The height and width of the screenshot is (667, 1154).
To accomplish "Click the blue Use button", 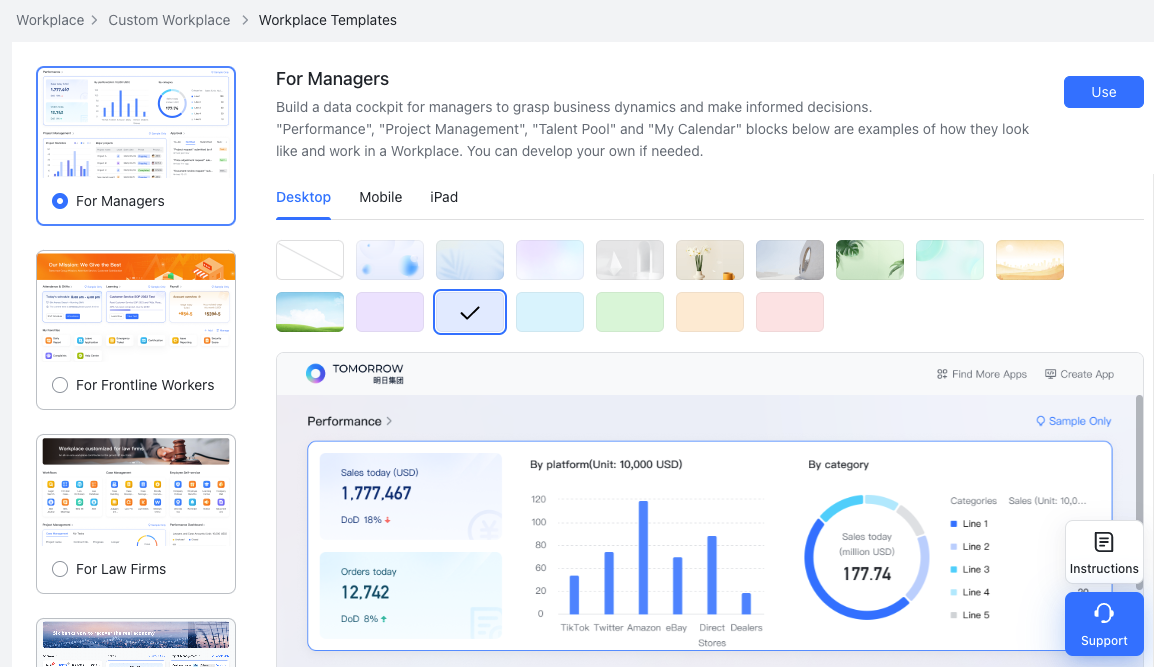I will point(1103,92).
